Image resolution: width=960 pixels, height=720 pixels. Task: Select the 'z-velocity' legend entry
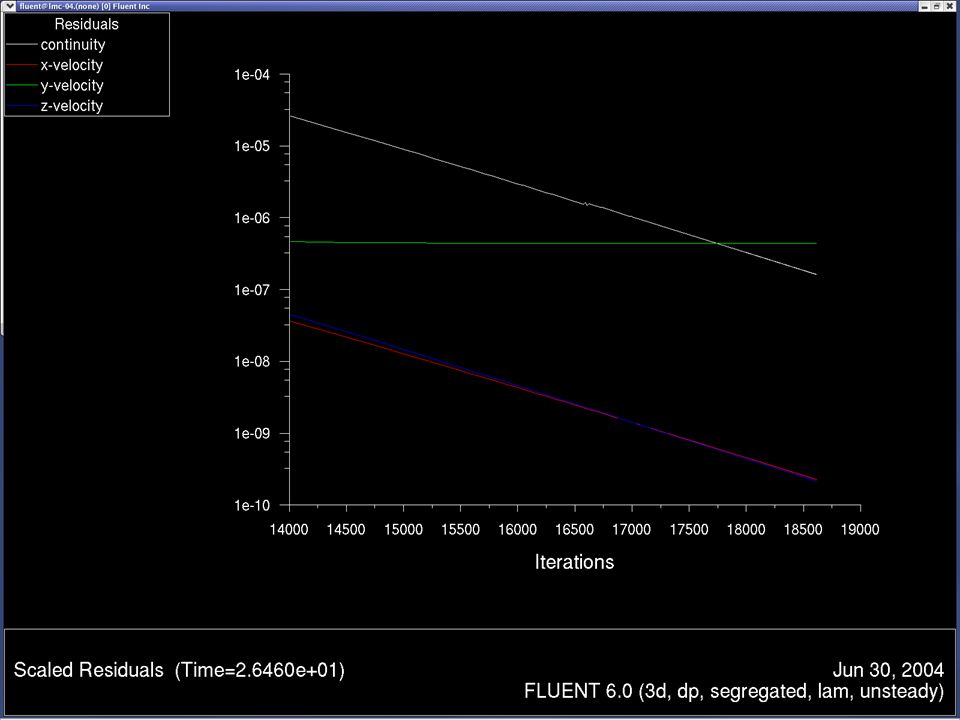pyautogui.click(x=72, y=105)
